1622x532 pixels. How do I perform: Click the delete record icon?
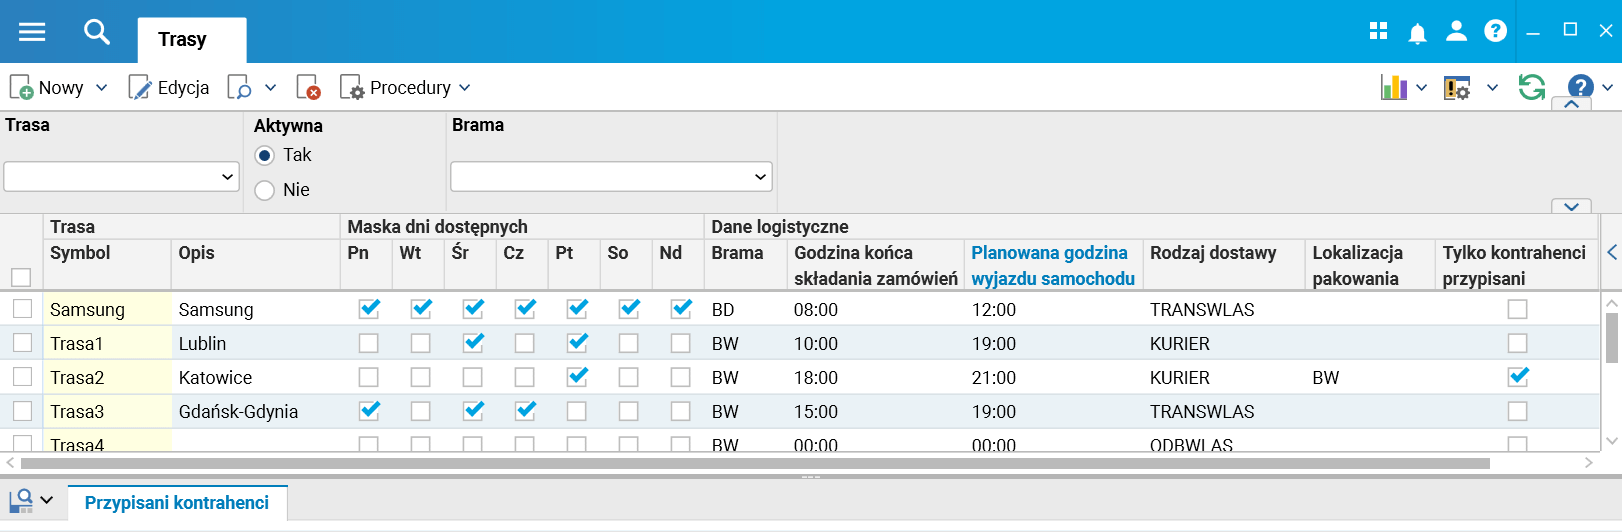pyautogui.click(x=309, y=88)
